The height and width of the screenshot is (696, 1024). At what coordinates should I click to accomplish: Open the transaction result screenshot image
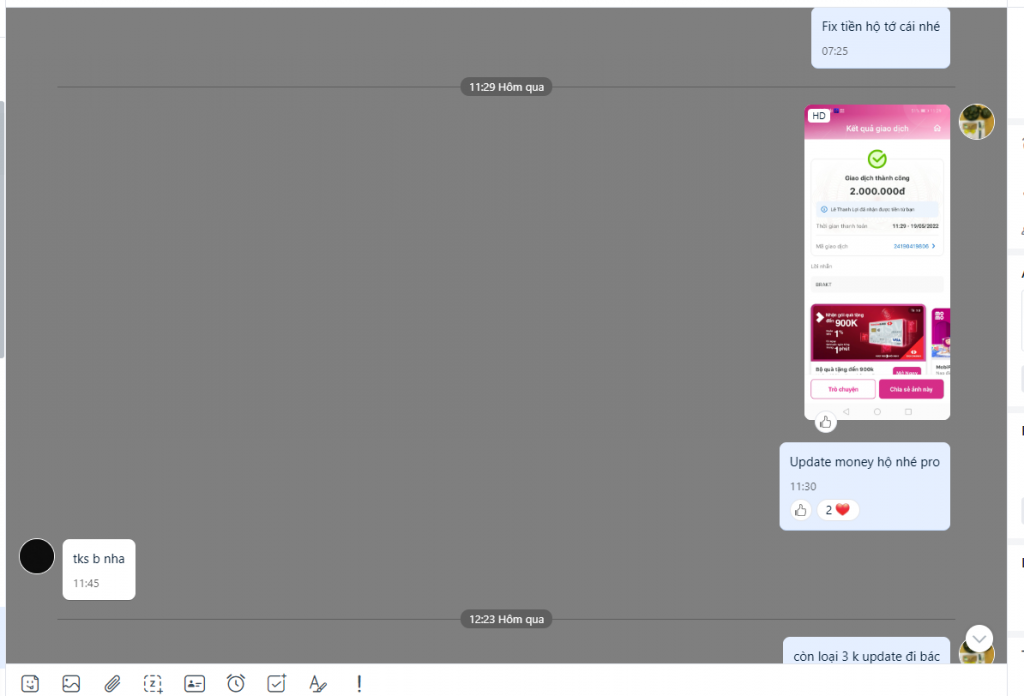877,260
